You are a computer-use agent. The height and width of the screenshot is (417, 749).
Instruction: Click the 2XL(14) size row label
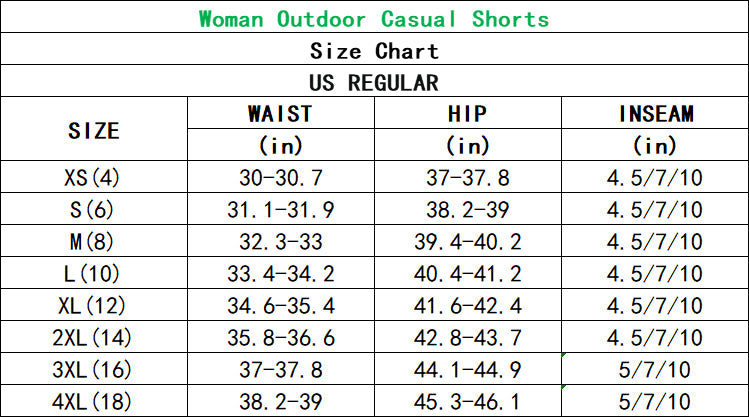92,338
